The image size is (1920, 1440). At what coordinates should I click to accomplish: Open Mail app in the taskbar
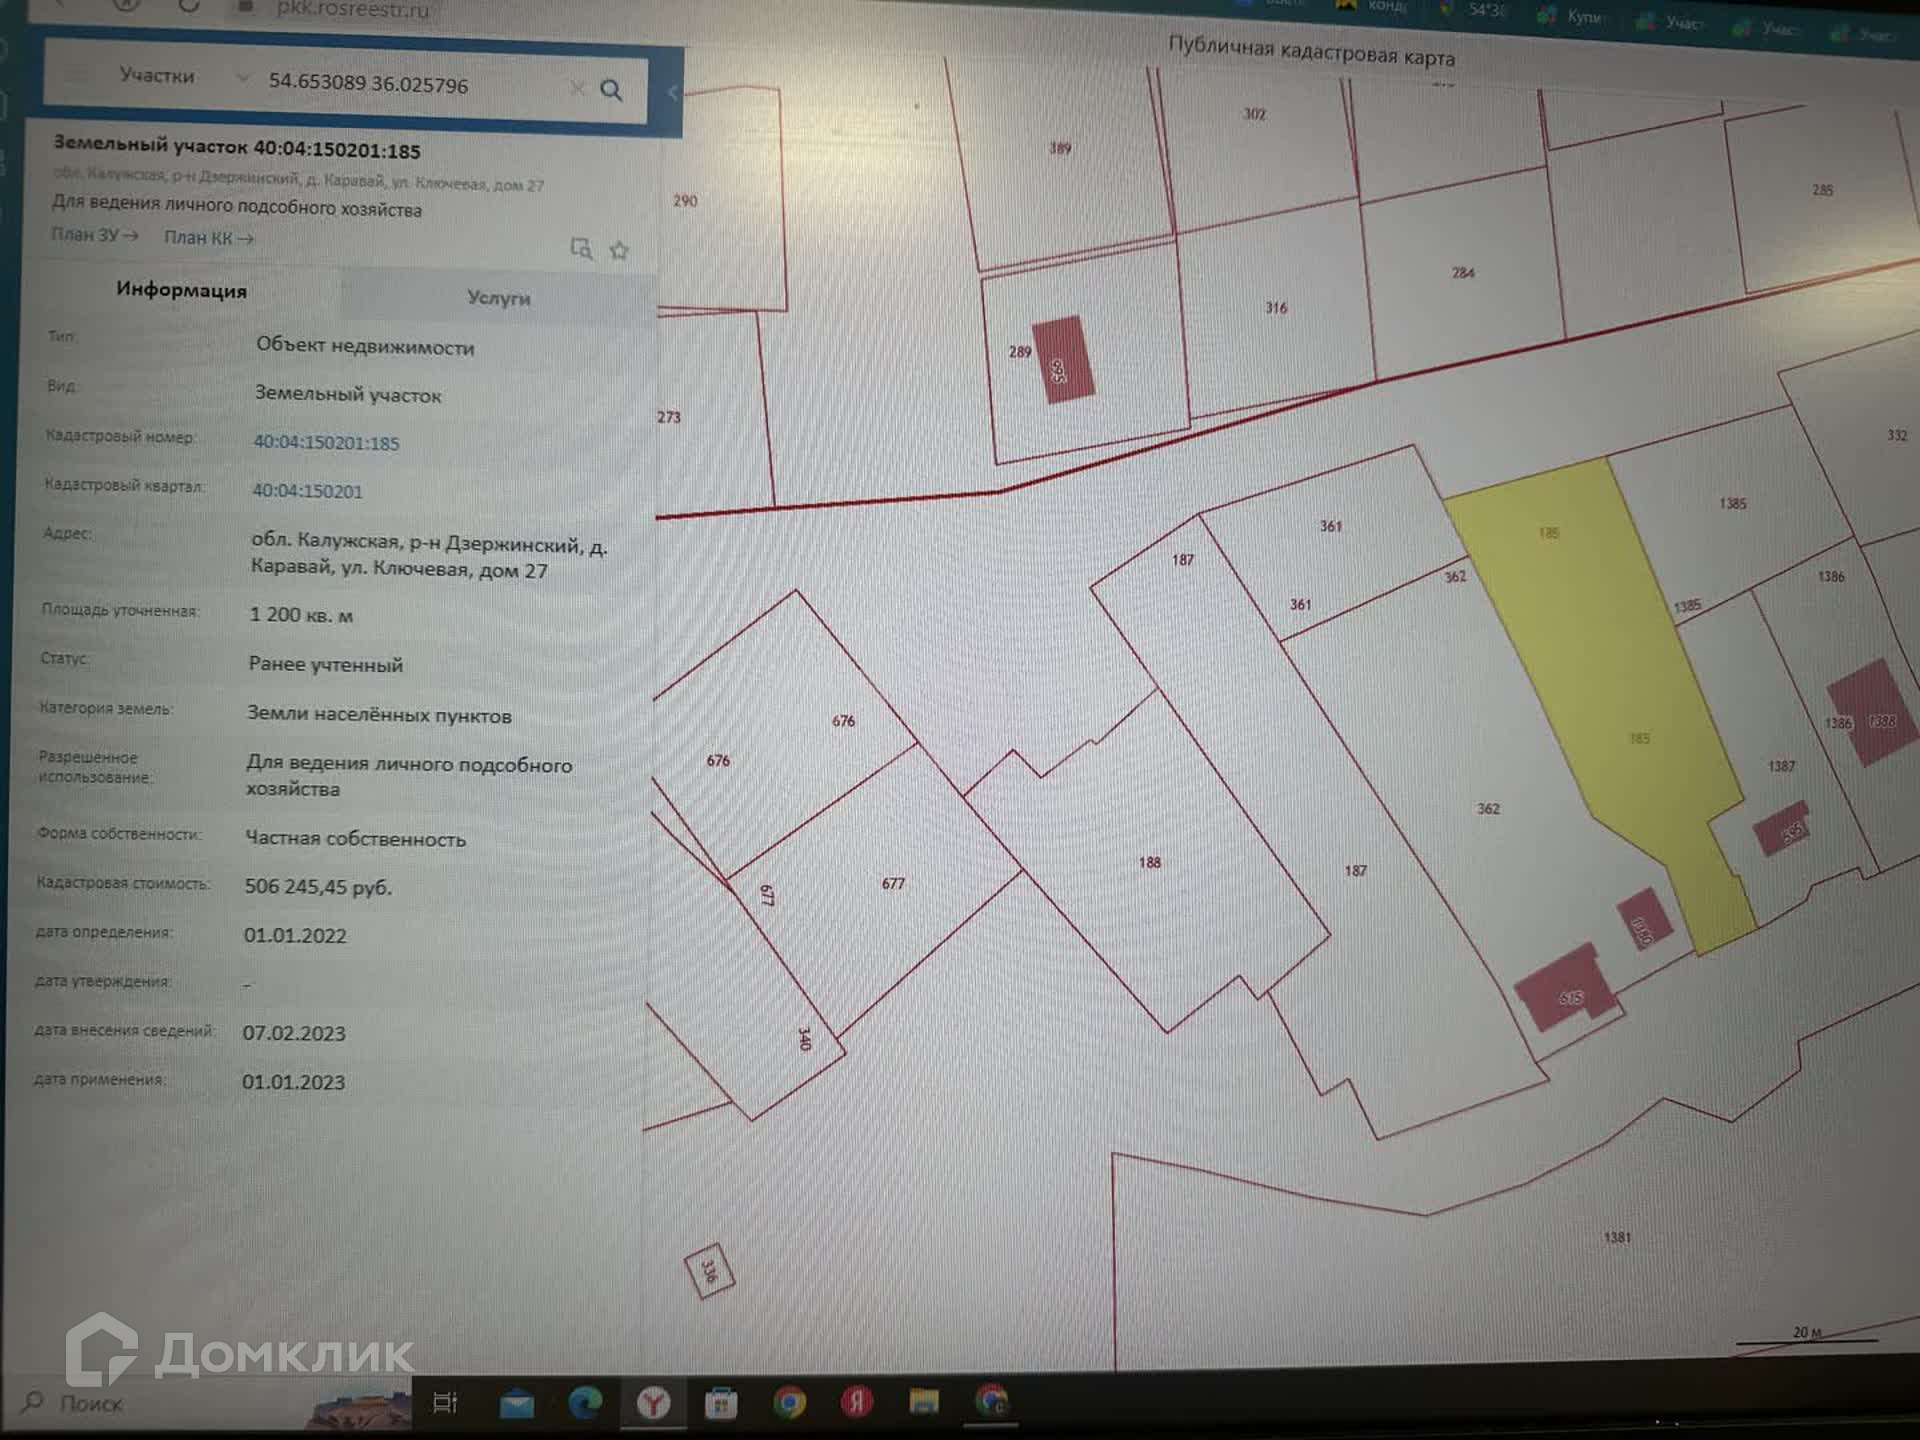(517, 1404)
